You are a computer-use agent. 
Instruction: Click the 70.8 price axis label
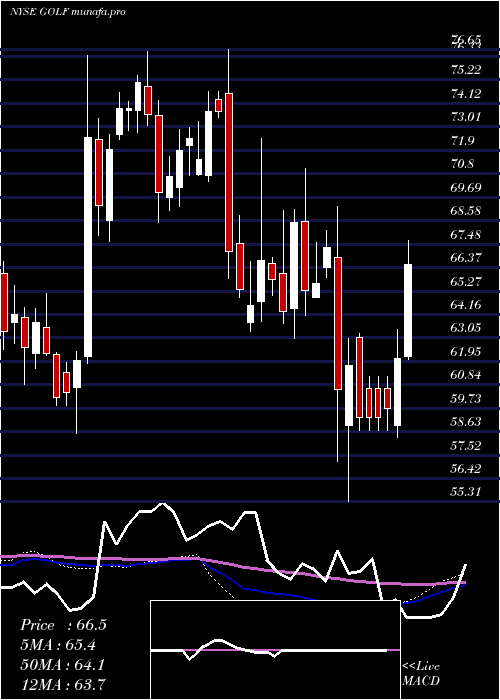coord(462,164)
